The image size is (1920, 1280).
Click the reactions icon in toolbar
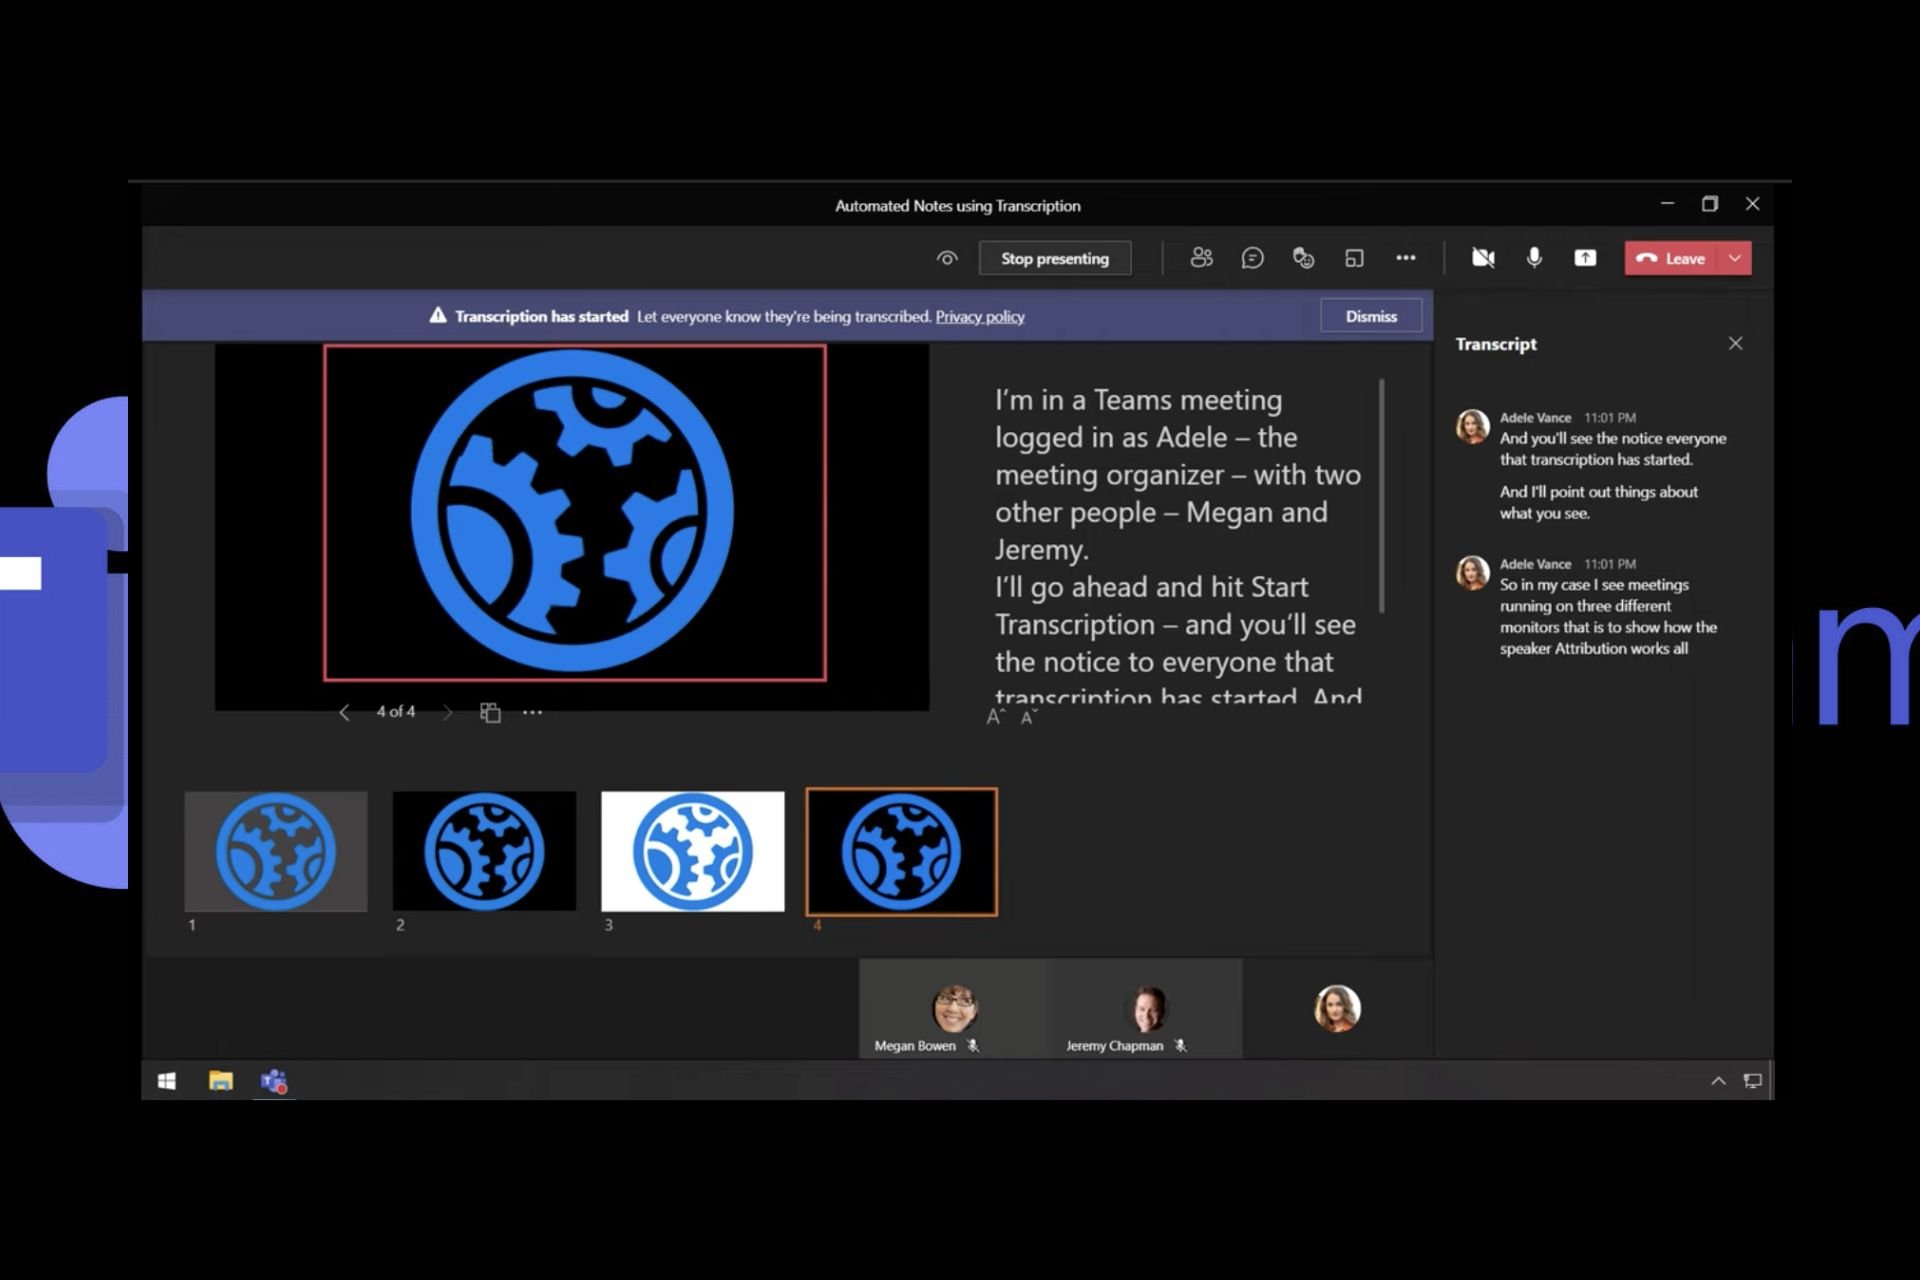[x=1303, y=258]
